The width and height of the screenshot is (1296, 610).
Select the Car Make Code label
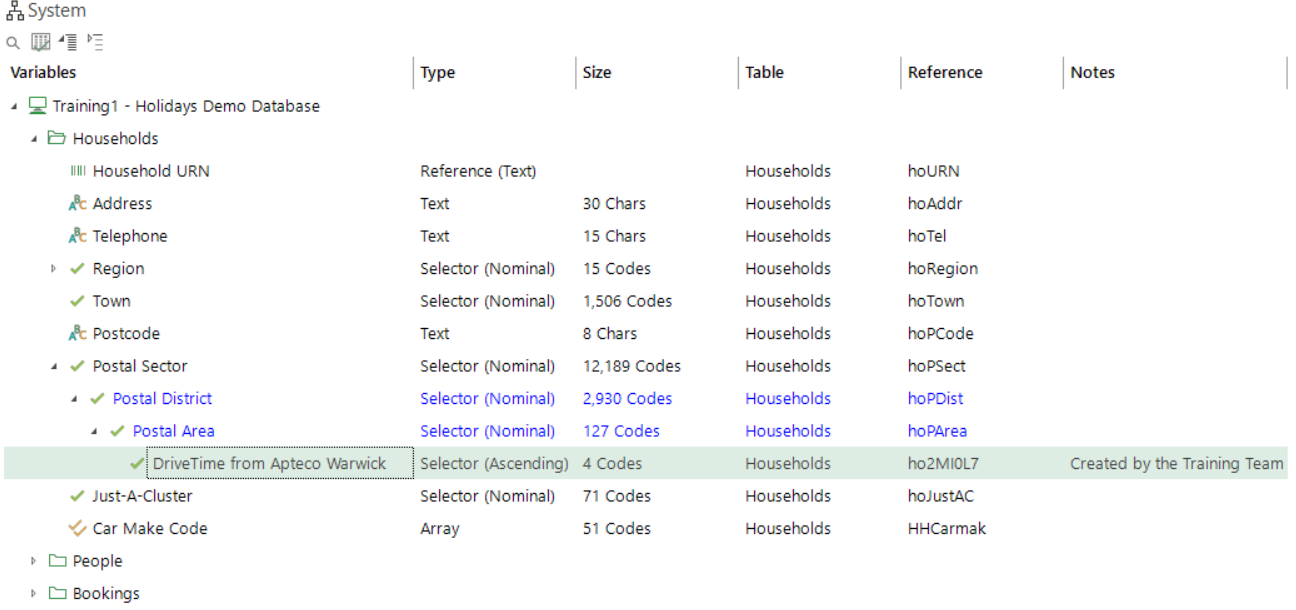click(x=150, y=528)
